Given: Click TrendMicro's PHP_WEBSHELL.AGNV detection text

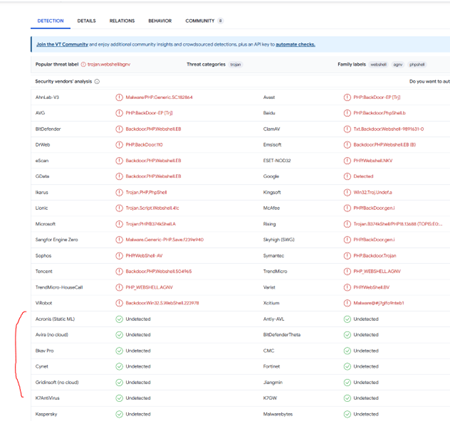Looking at the screenshot, I should [x=377, y=271].
